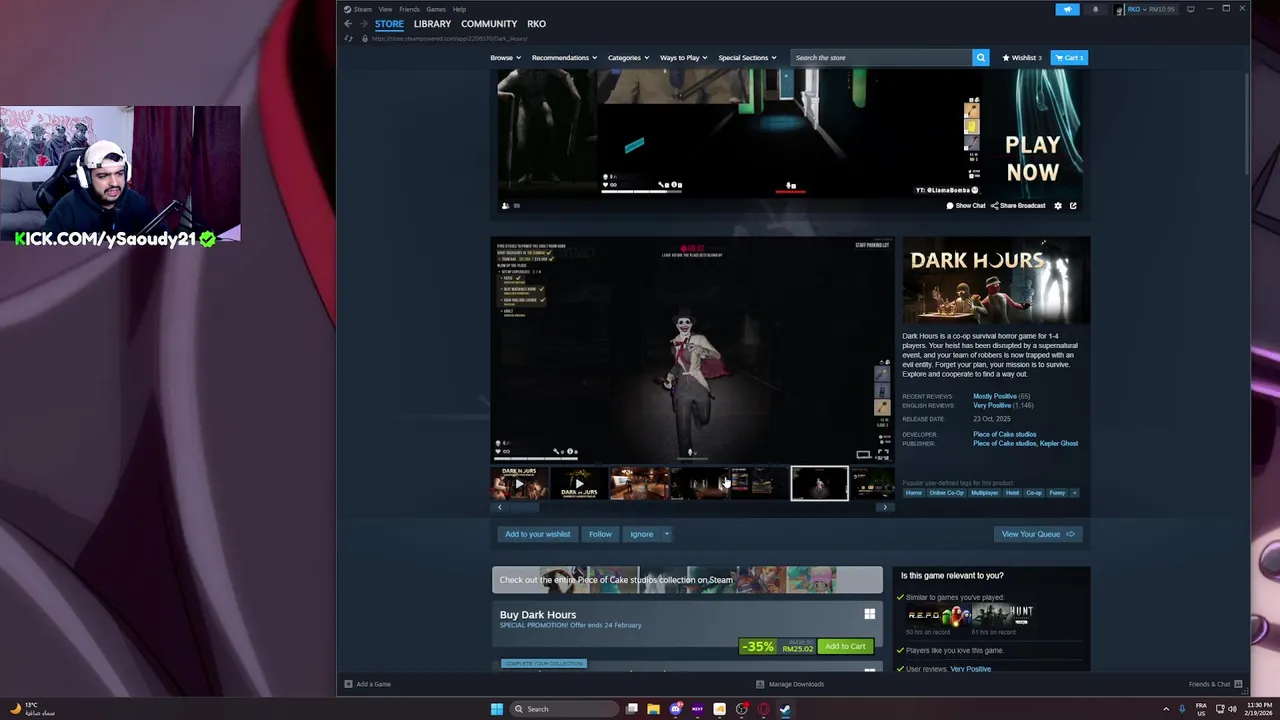Select the Heist tag
The width and height of the screenshot is (1280, 720).
click(1012, 493)
